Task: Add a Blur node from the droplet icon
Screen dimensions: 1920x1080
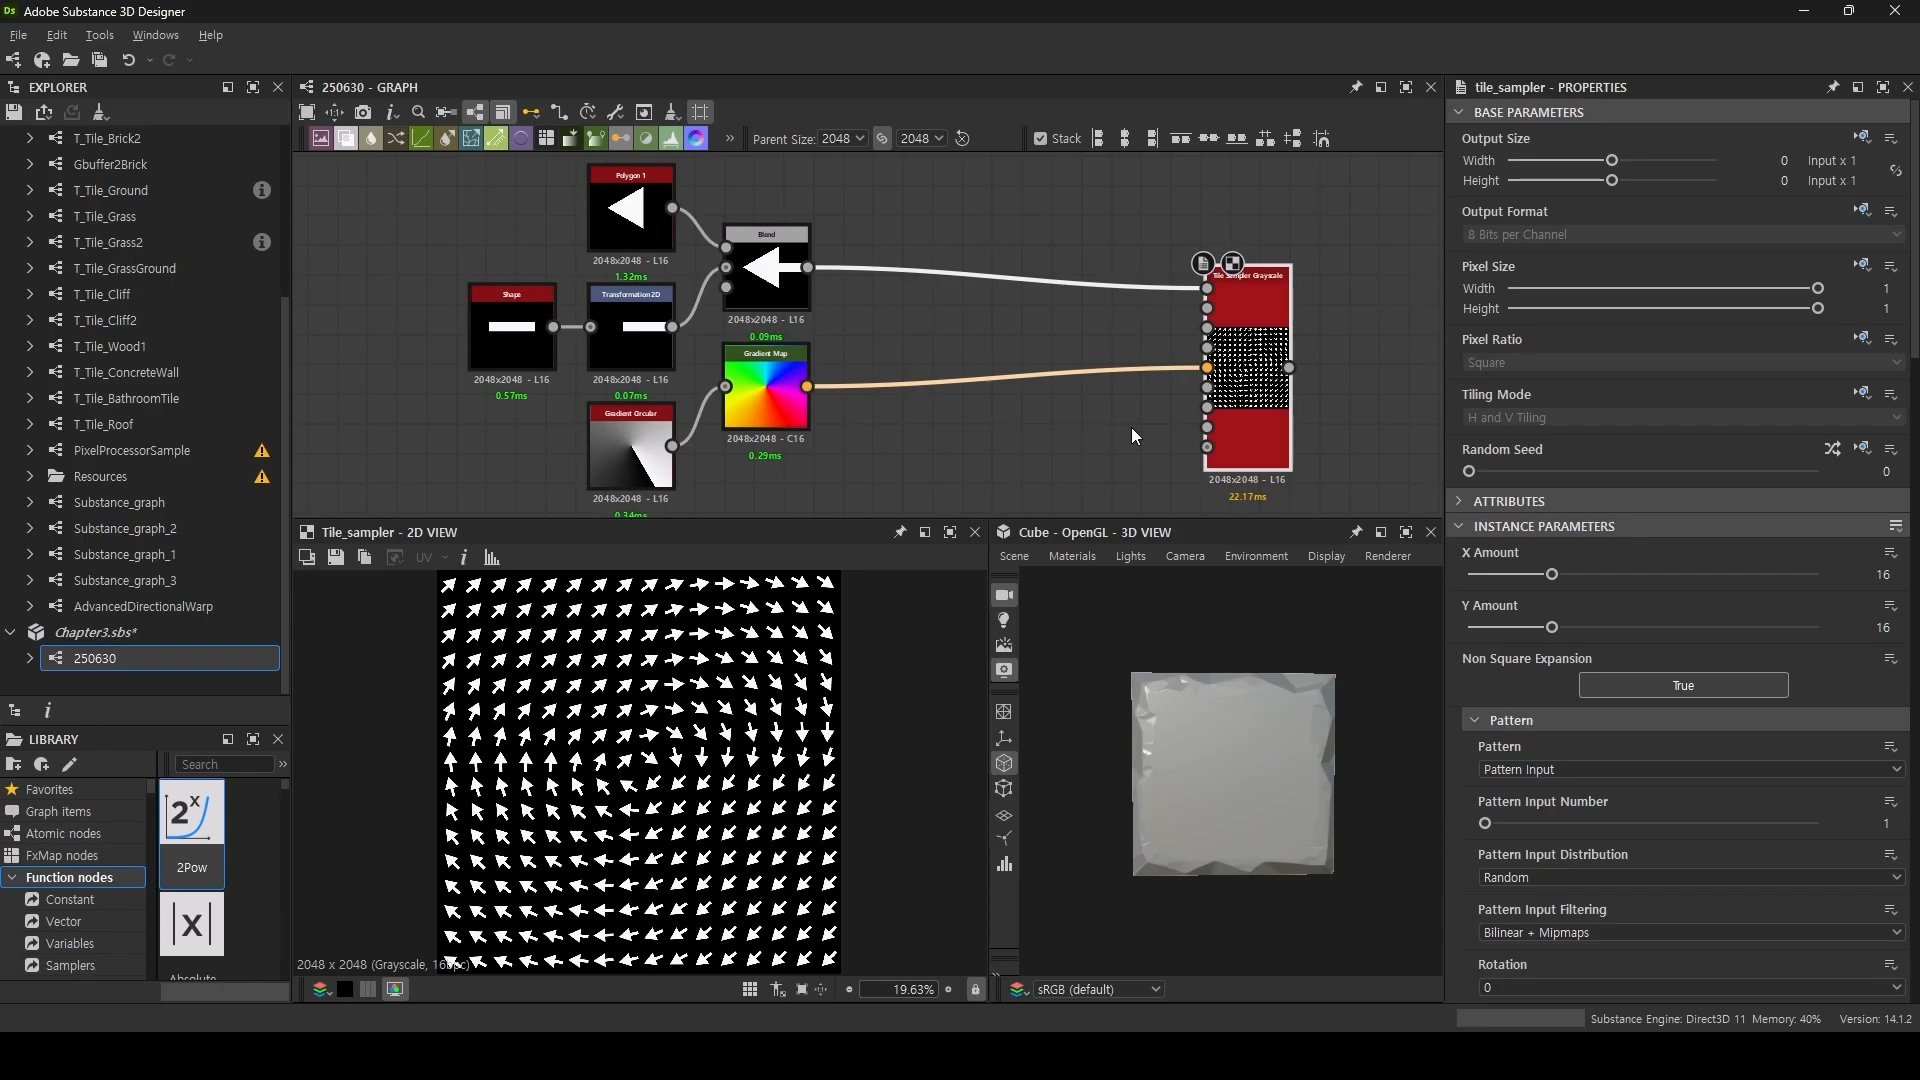Action: click(371, 139)
